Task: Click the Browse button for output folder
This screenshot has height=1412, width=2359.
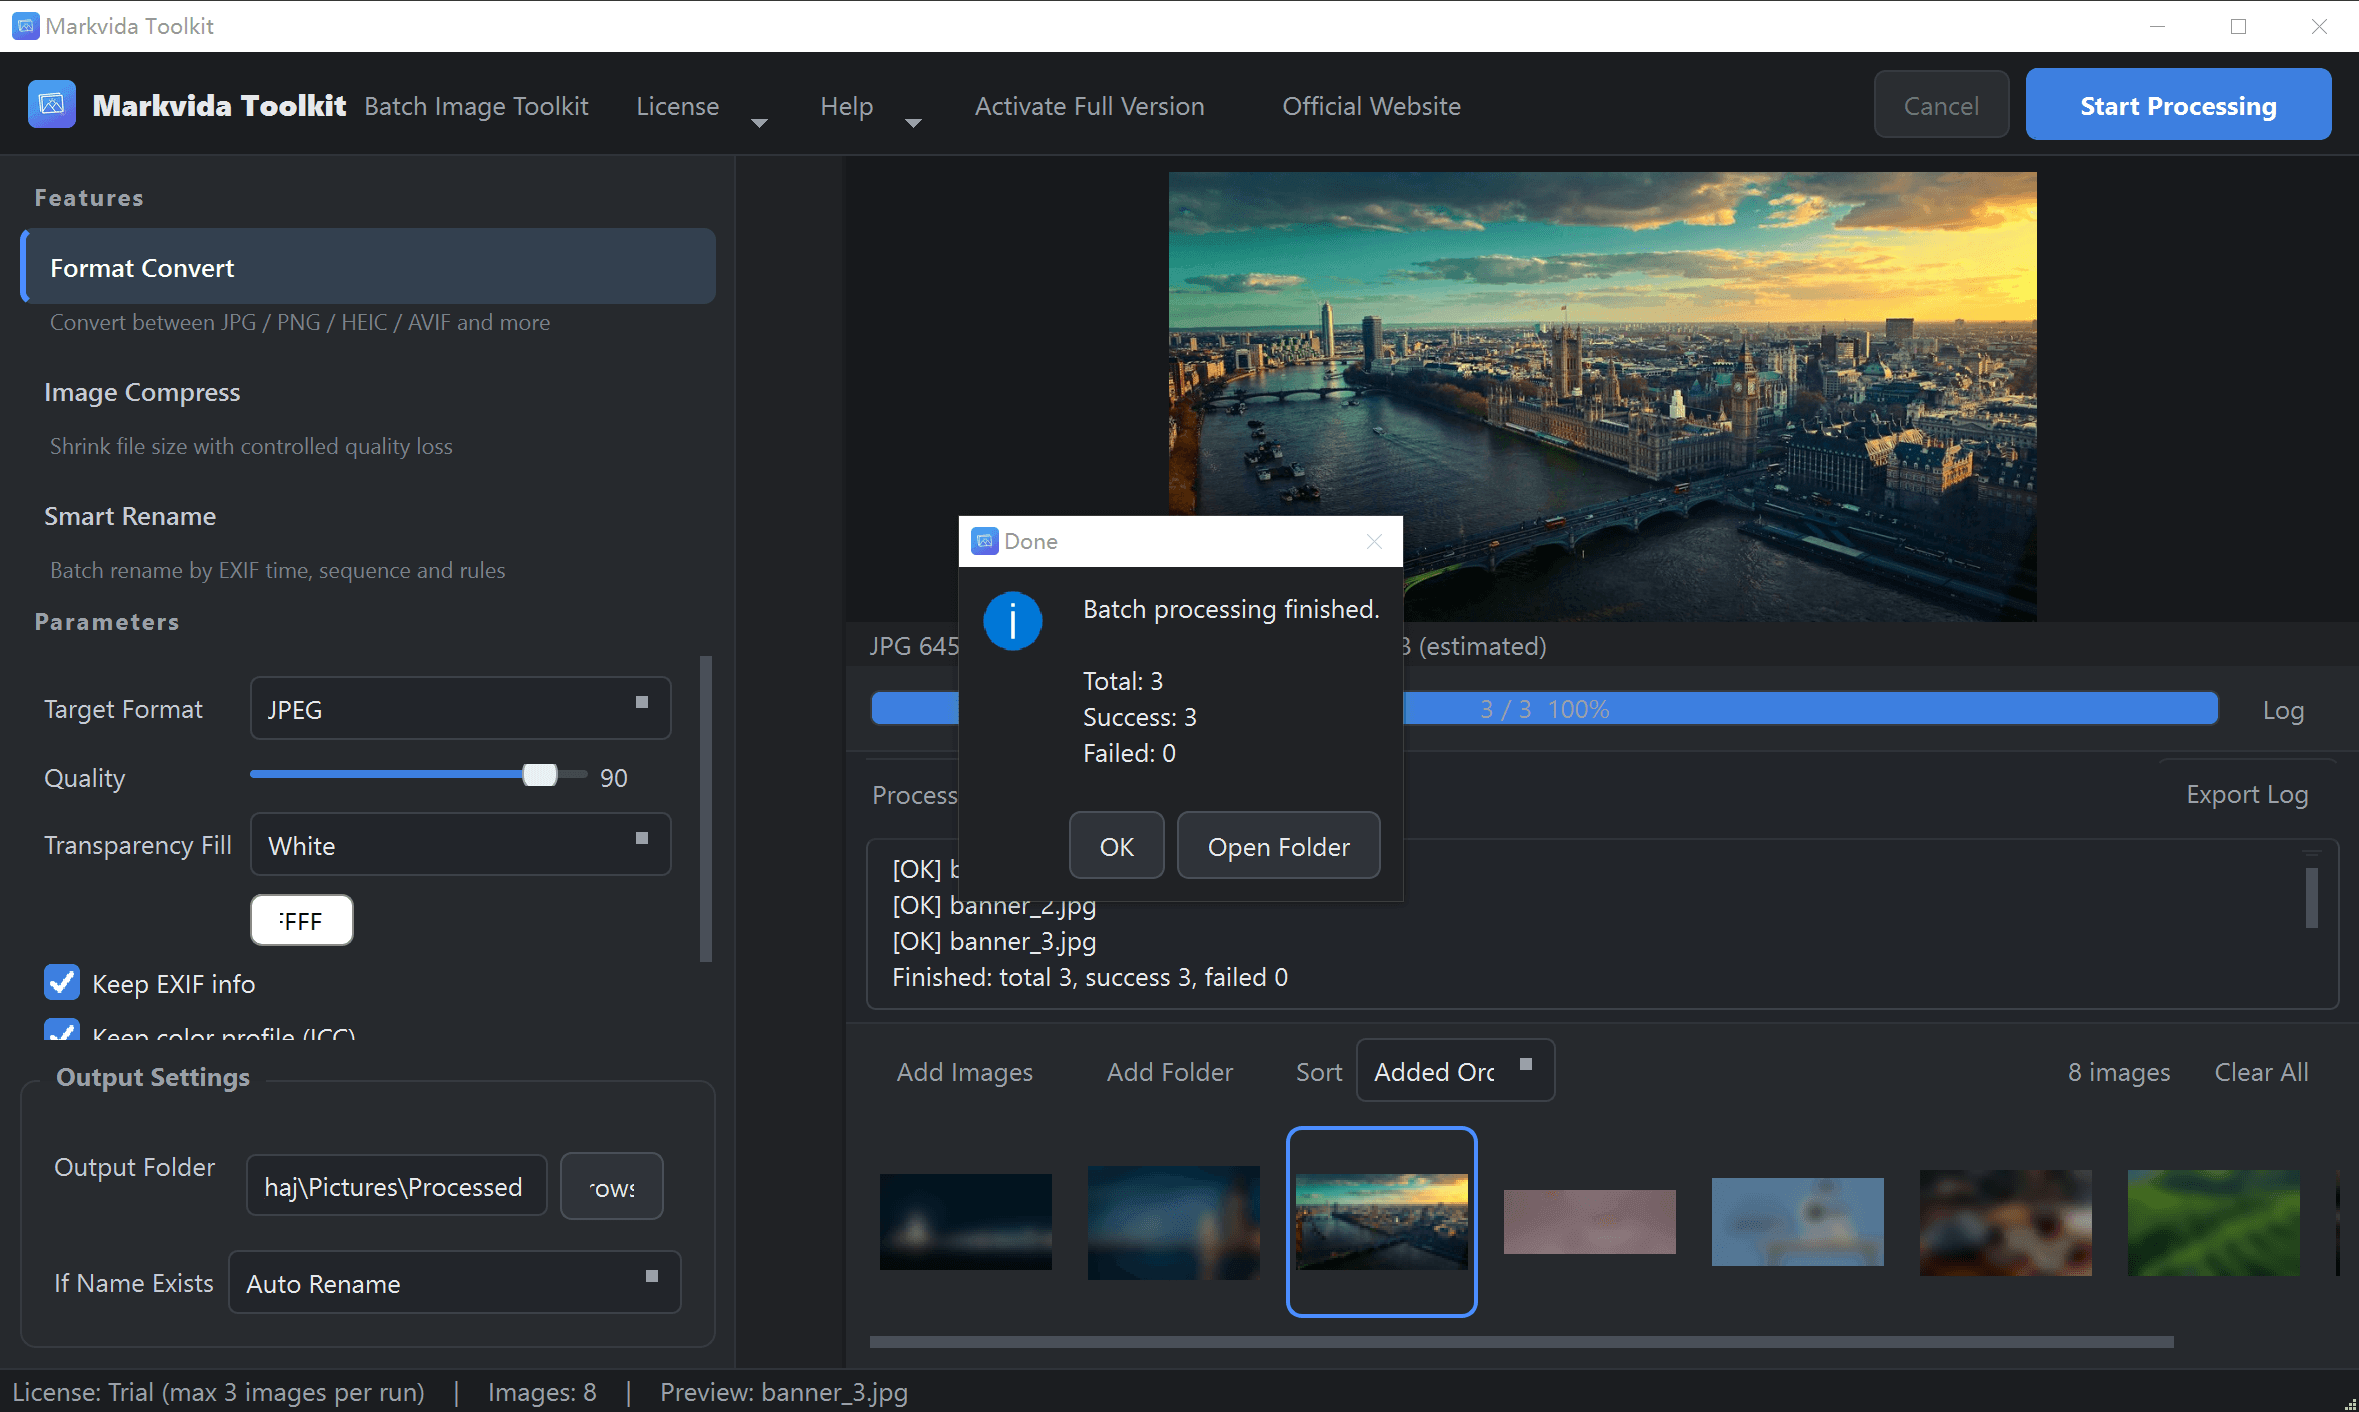Action: 611,1185
